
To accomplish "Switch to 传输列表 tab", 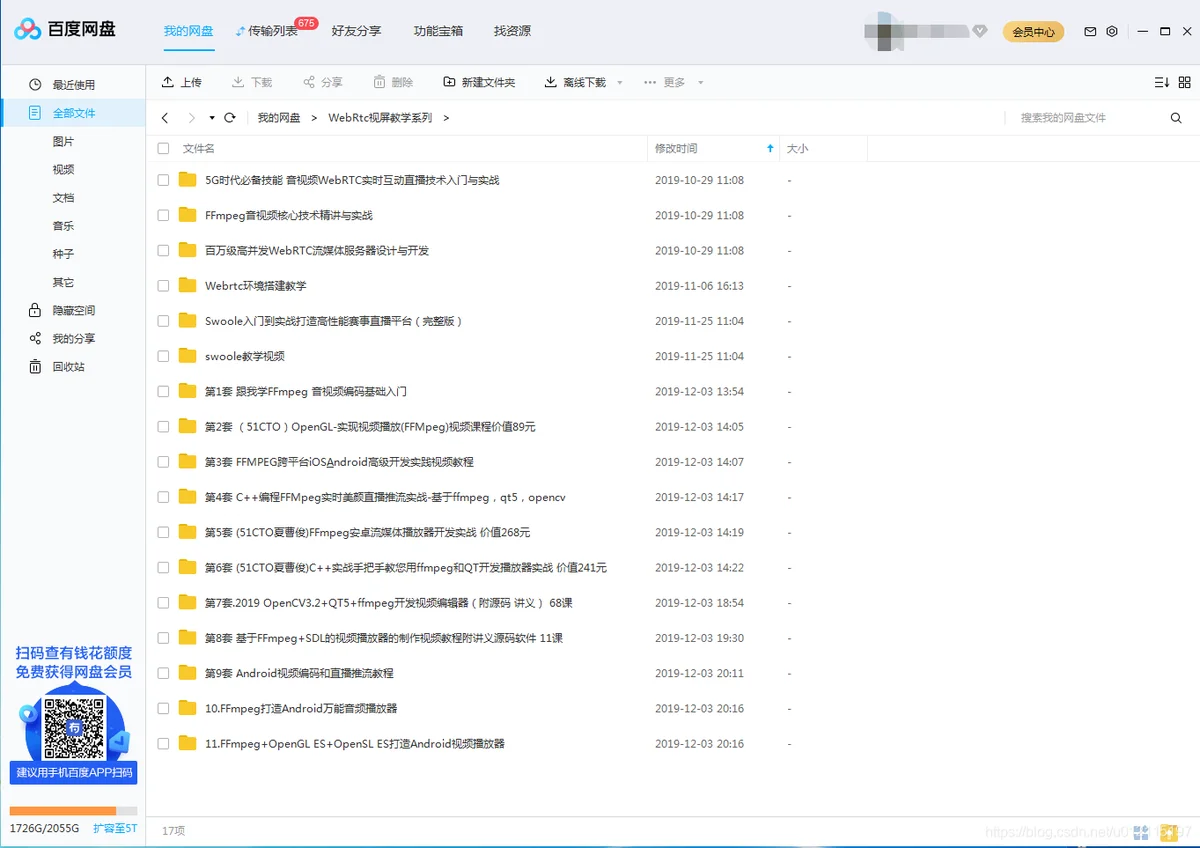I will (x=267, y=31).
